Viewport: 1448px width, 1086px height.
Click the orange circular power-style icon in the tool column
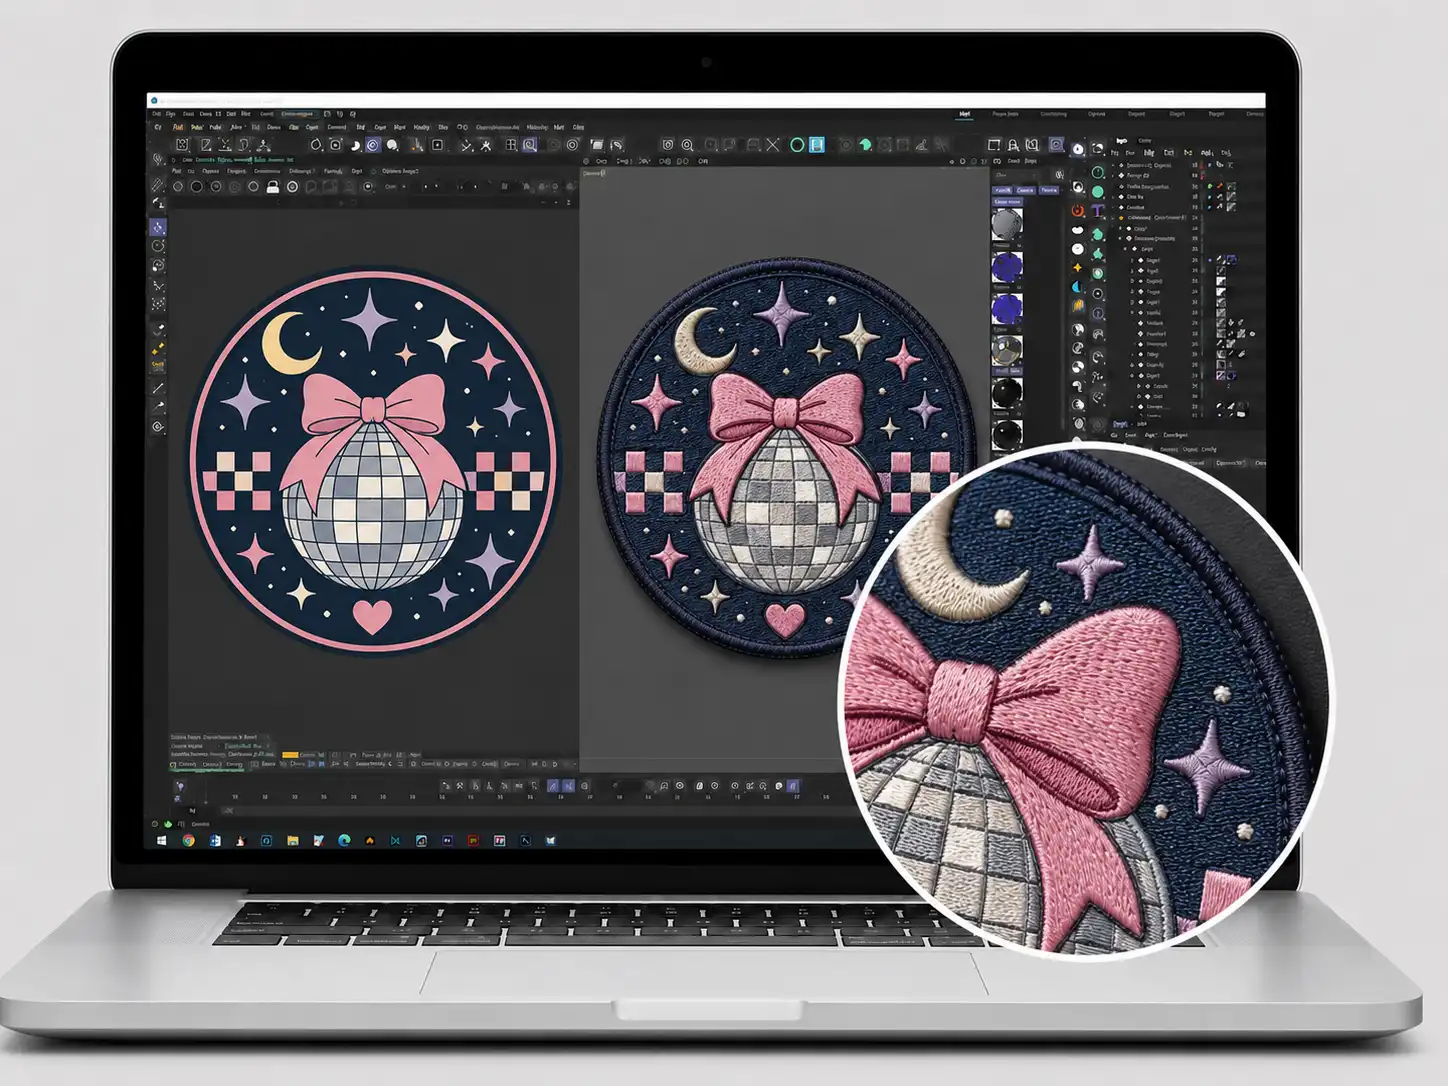tap(1078, 211)
